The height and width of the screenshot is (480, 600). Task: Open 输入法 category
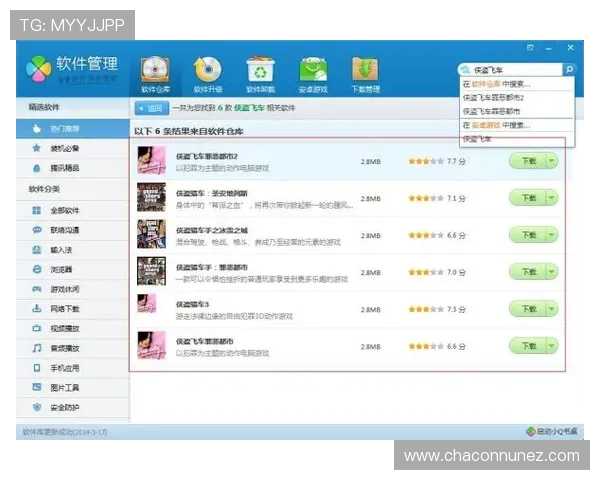coord(73,250)
